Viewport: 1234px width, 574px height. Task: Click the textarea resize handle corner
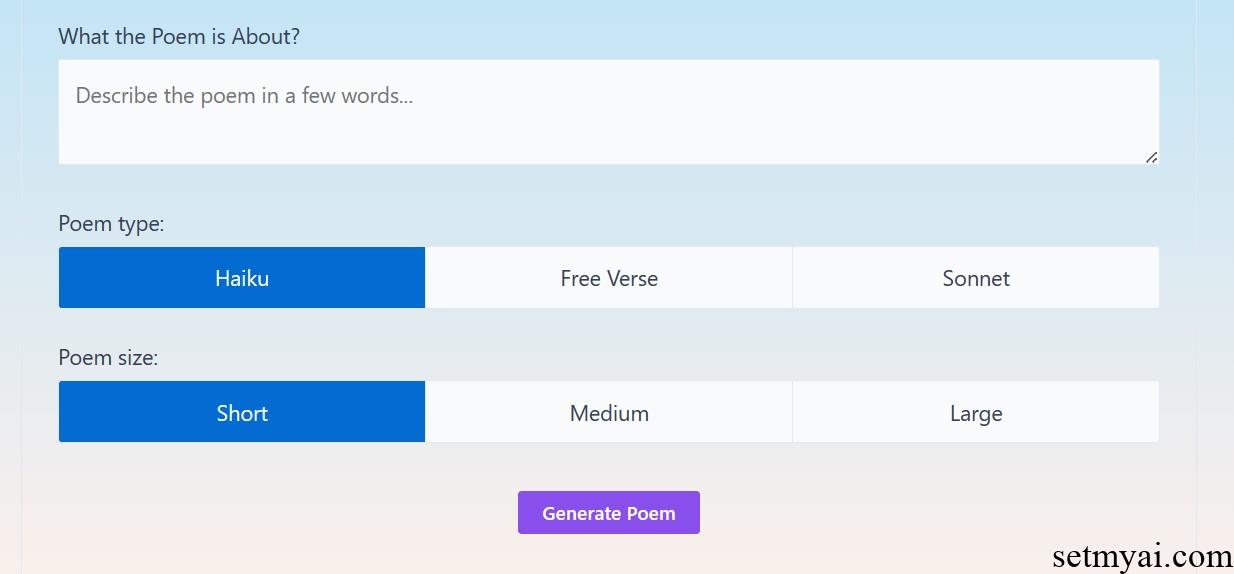tap(1151, 157)
